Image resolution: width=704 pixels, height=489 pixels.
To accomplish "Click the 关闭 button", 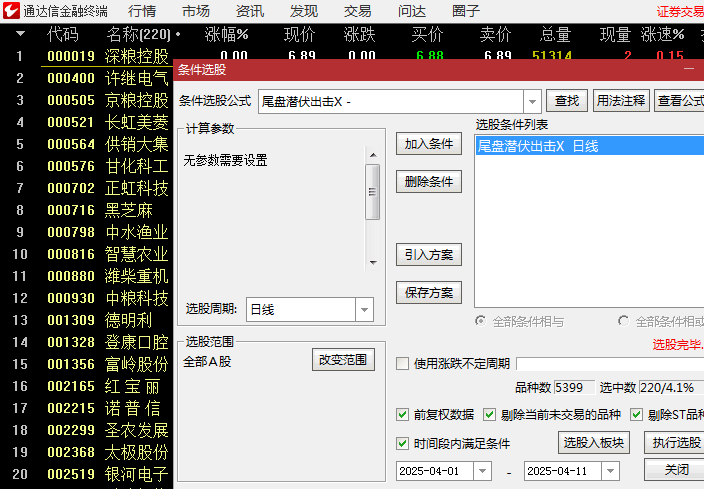I will pyautogui.click(x=674, y=470).
